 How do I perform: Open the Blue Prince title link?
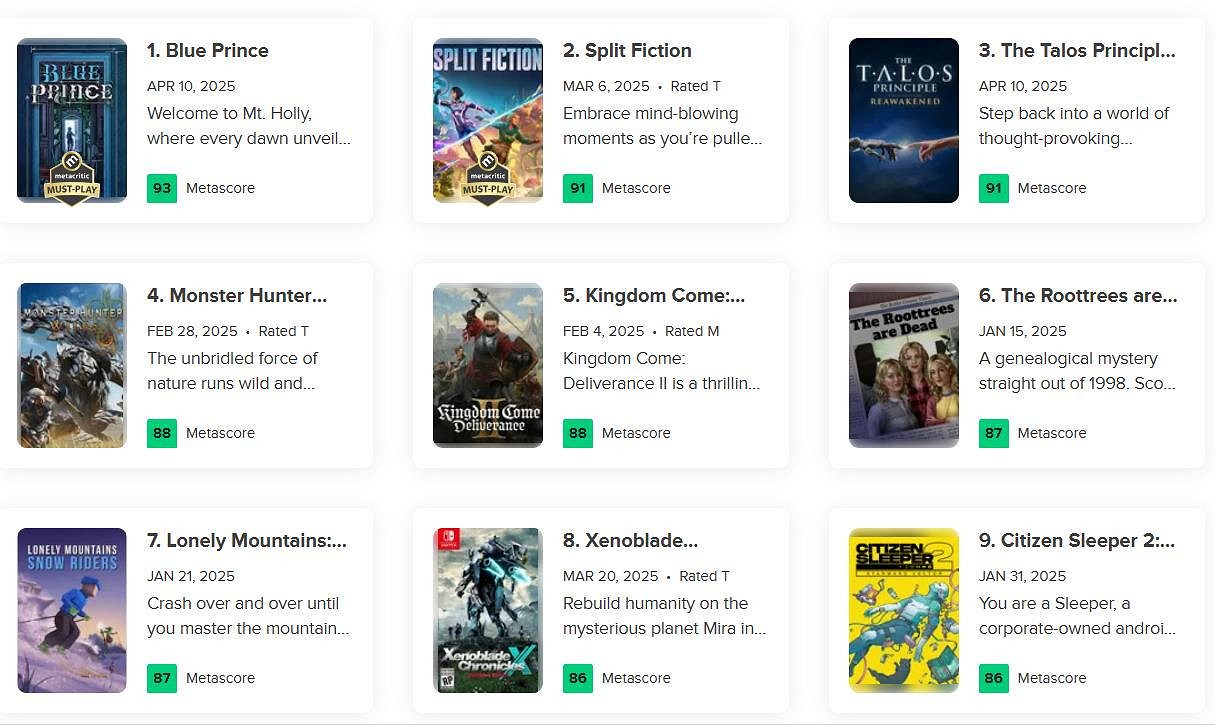coord(208,51)
